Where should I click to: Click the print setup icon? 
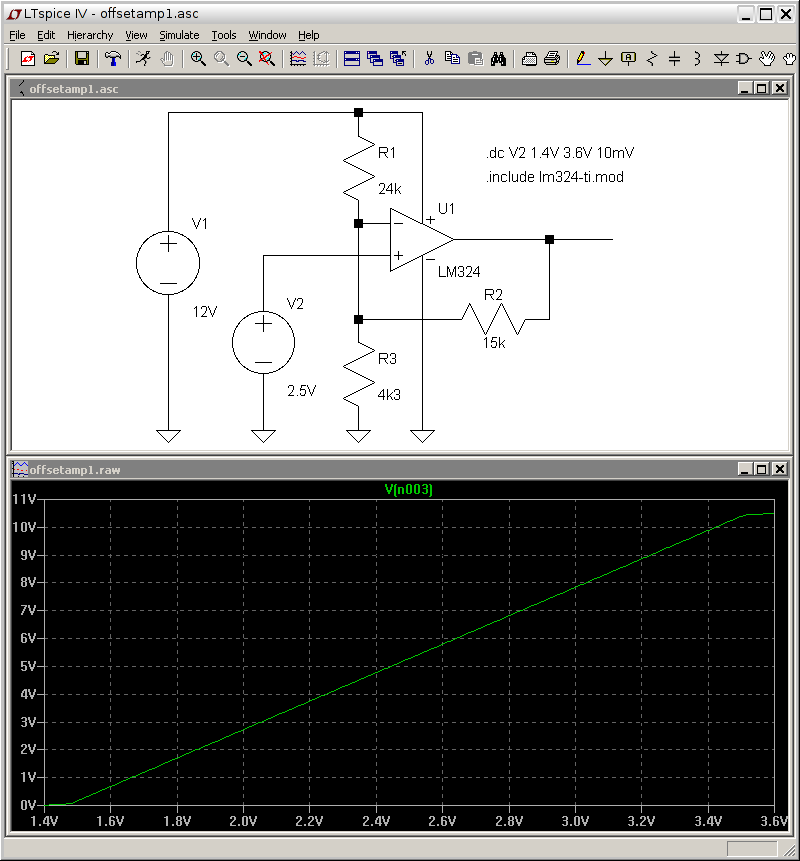coord(529,58)
